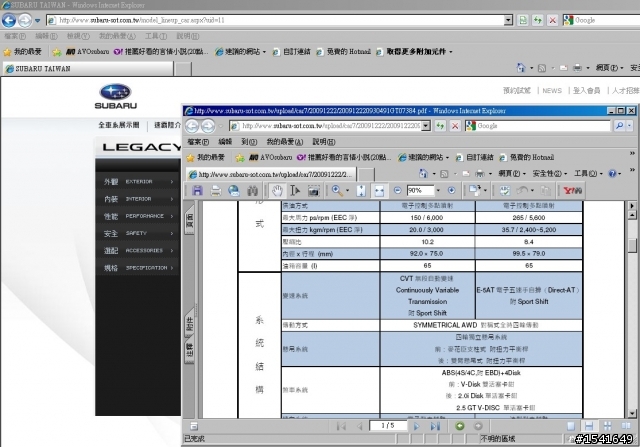Click NEWS link on Subaru page
The height and width of the screenshot is (447, 640).
[x=552, y=91]
